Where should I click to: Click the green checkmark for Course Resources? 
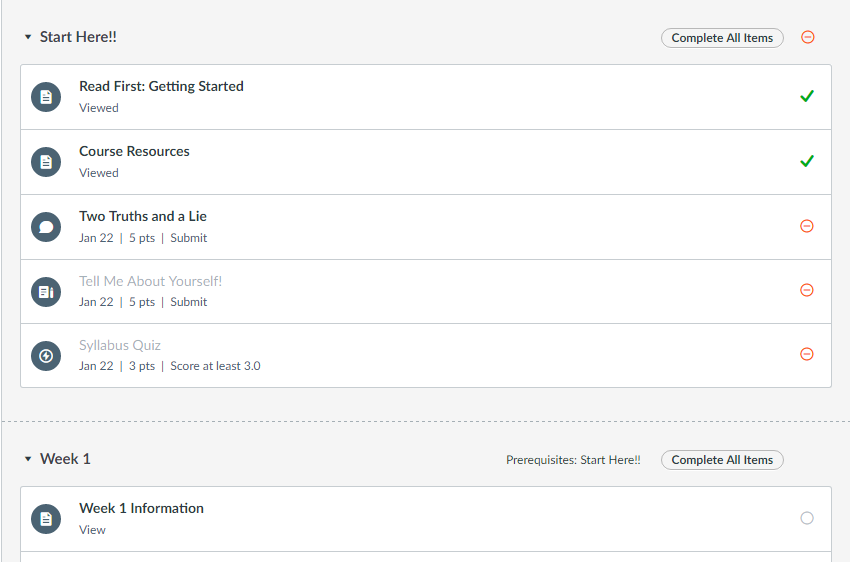tap(807, 161)
